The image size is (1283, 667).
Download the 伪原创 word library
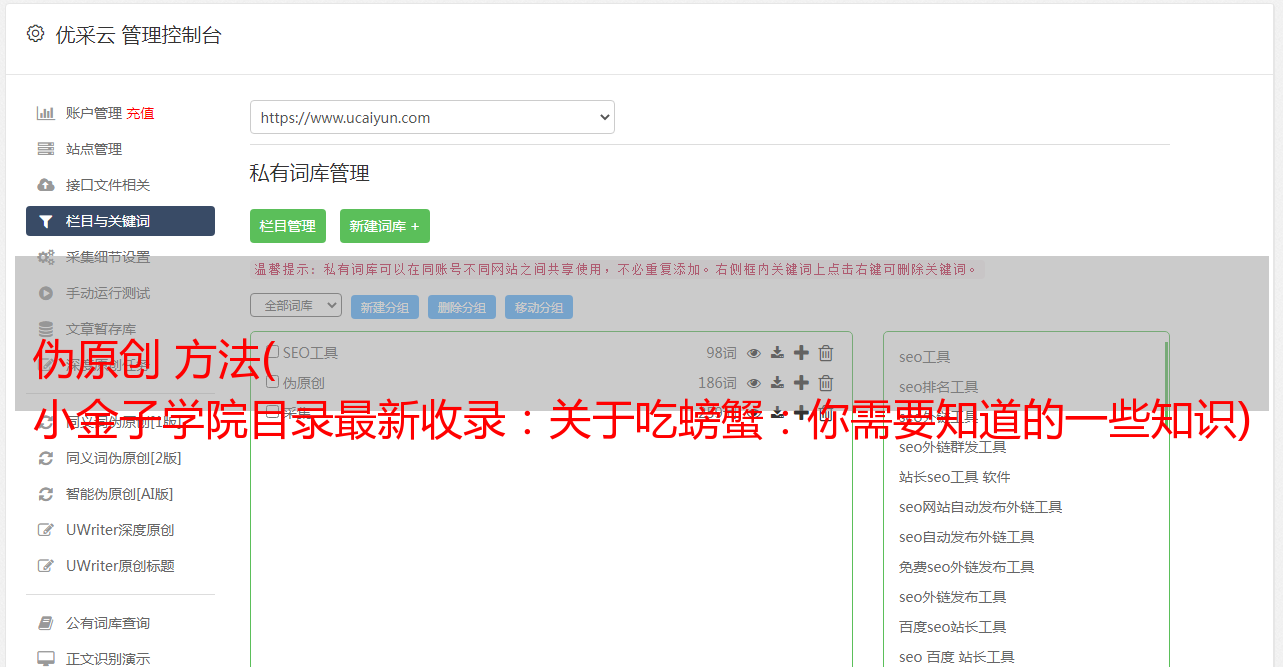click(x=777, y=383)
